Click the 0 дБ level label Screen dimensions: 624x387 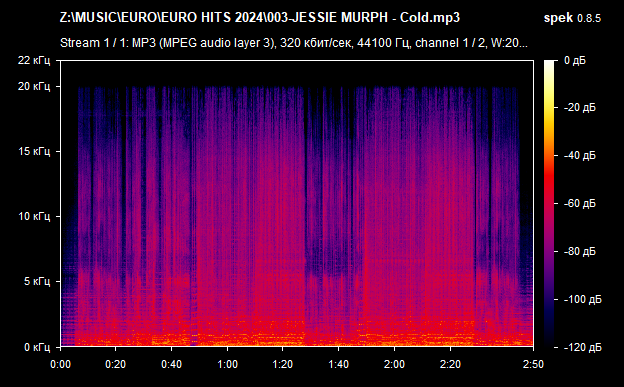click(x=575, y=61)
